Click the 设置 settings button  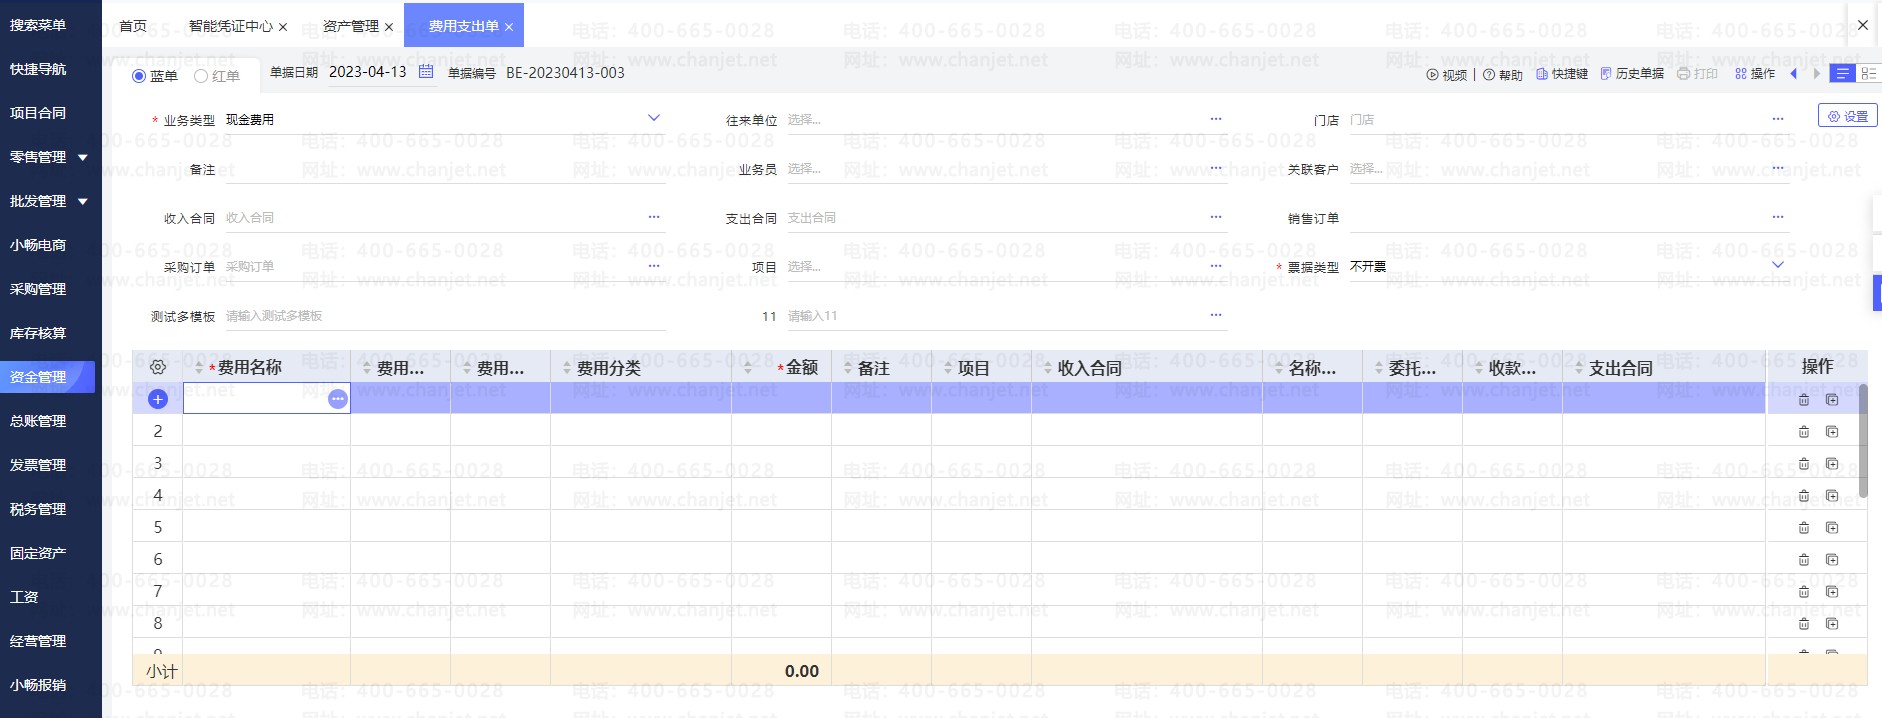tap(1847, 116)
